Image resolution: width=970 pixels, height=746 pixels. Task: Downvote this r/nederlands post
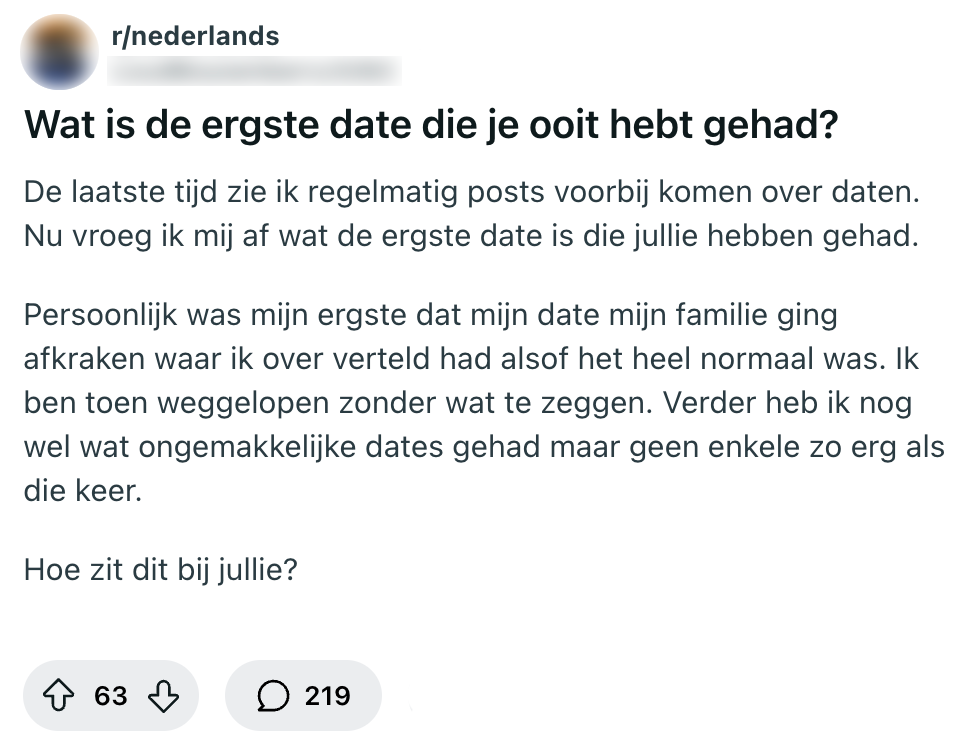point(164,695)
